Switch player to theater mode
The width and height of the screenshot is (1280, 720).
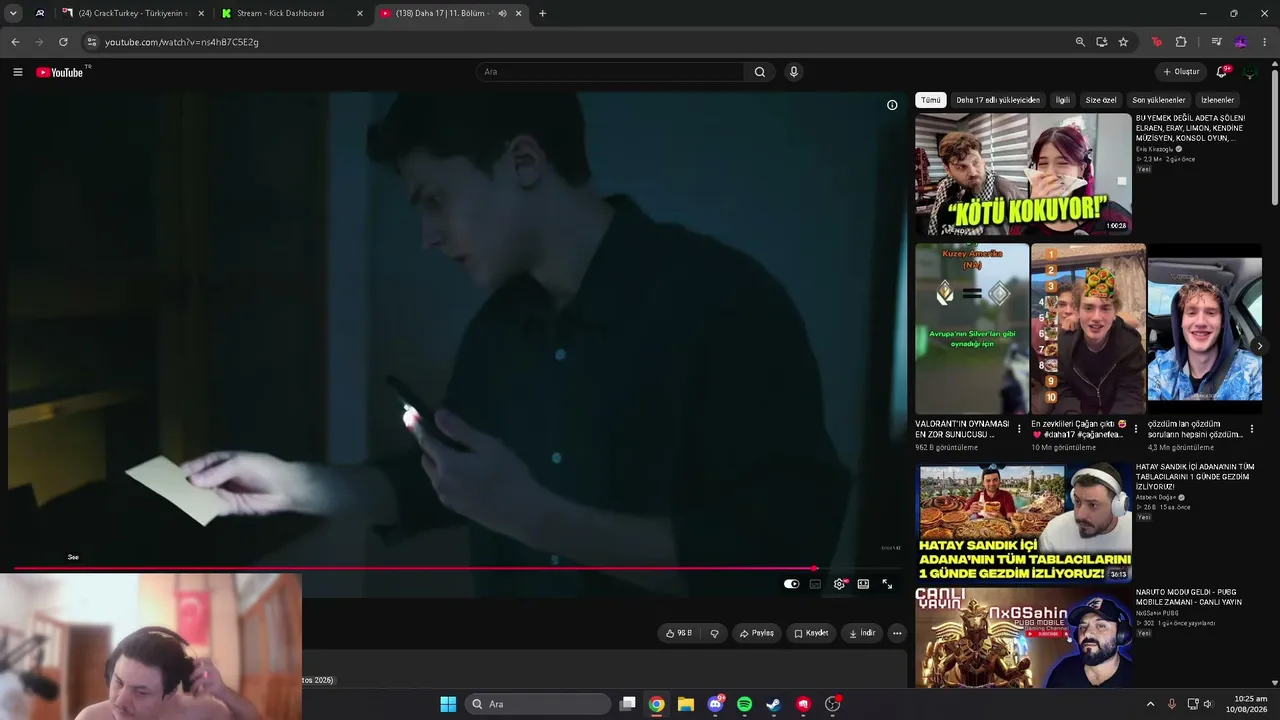863,584
